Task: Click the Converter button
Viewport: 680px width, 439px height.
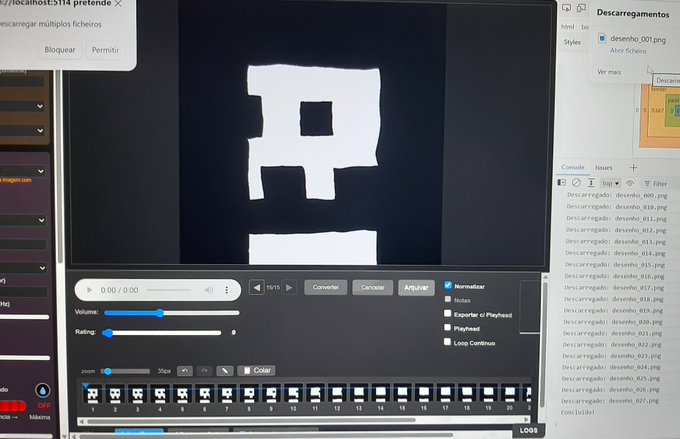Action: (x=326, y=287)
